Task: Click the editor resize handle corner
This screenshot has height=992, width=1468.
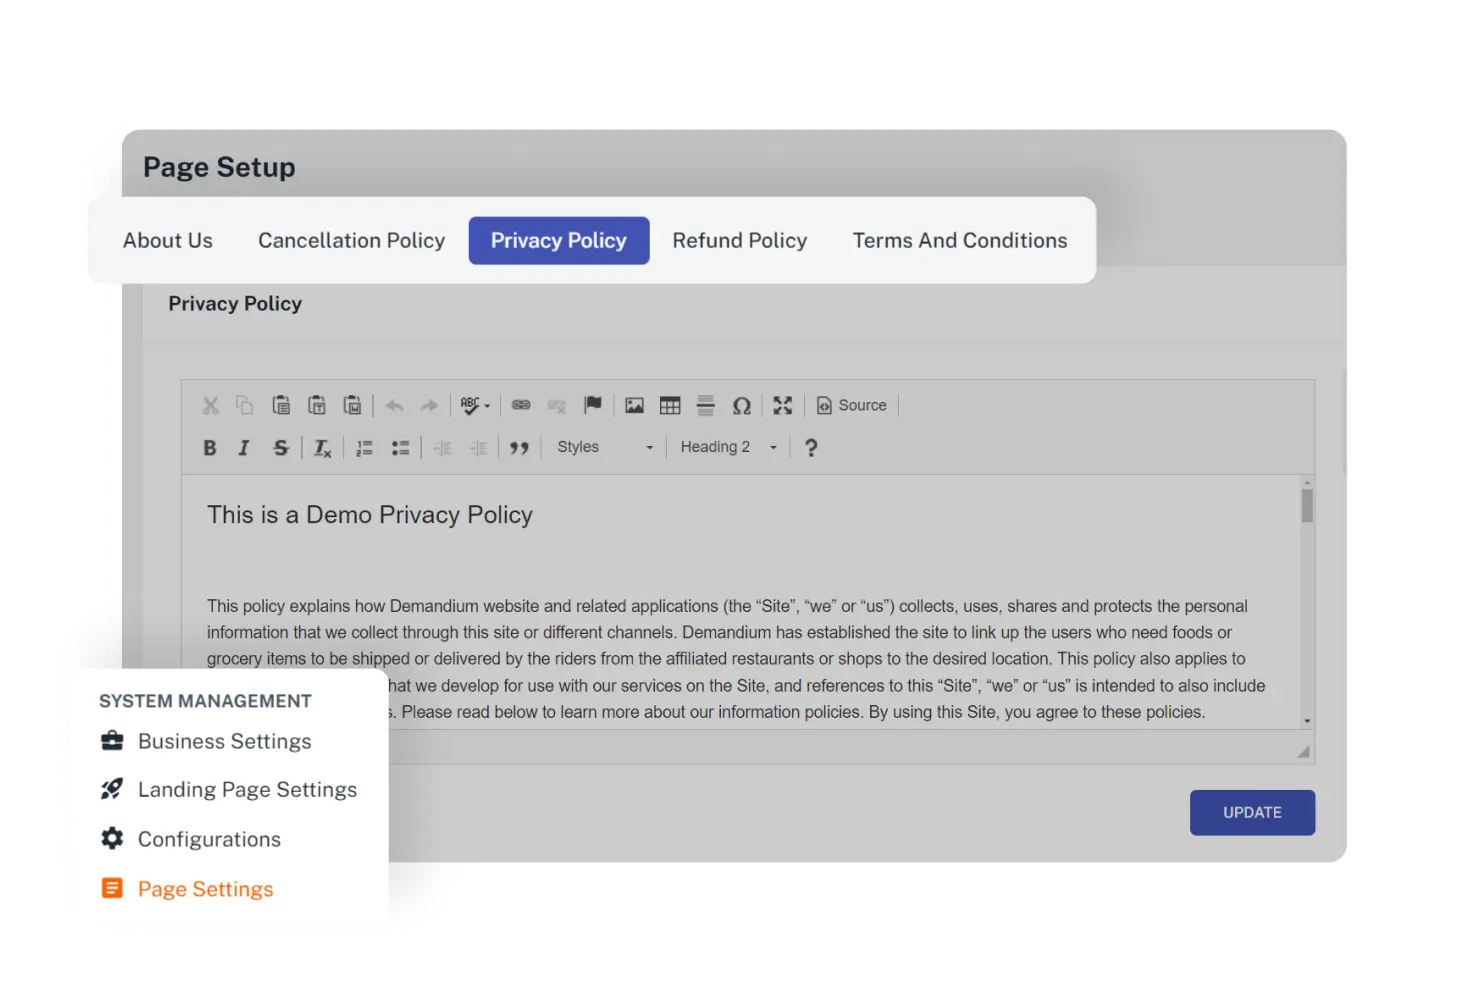Action: click(1303, 751)
